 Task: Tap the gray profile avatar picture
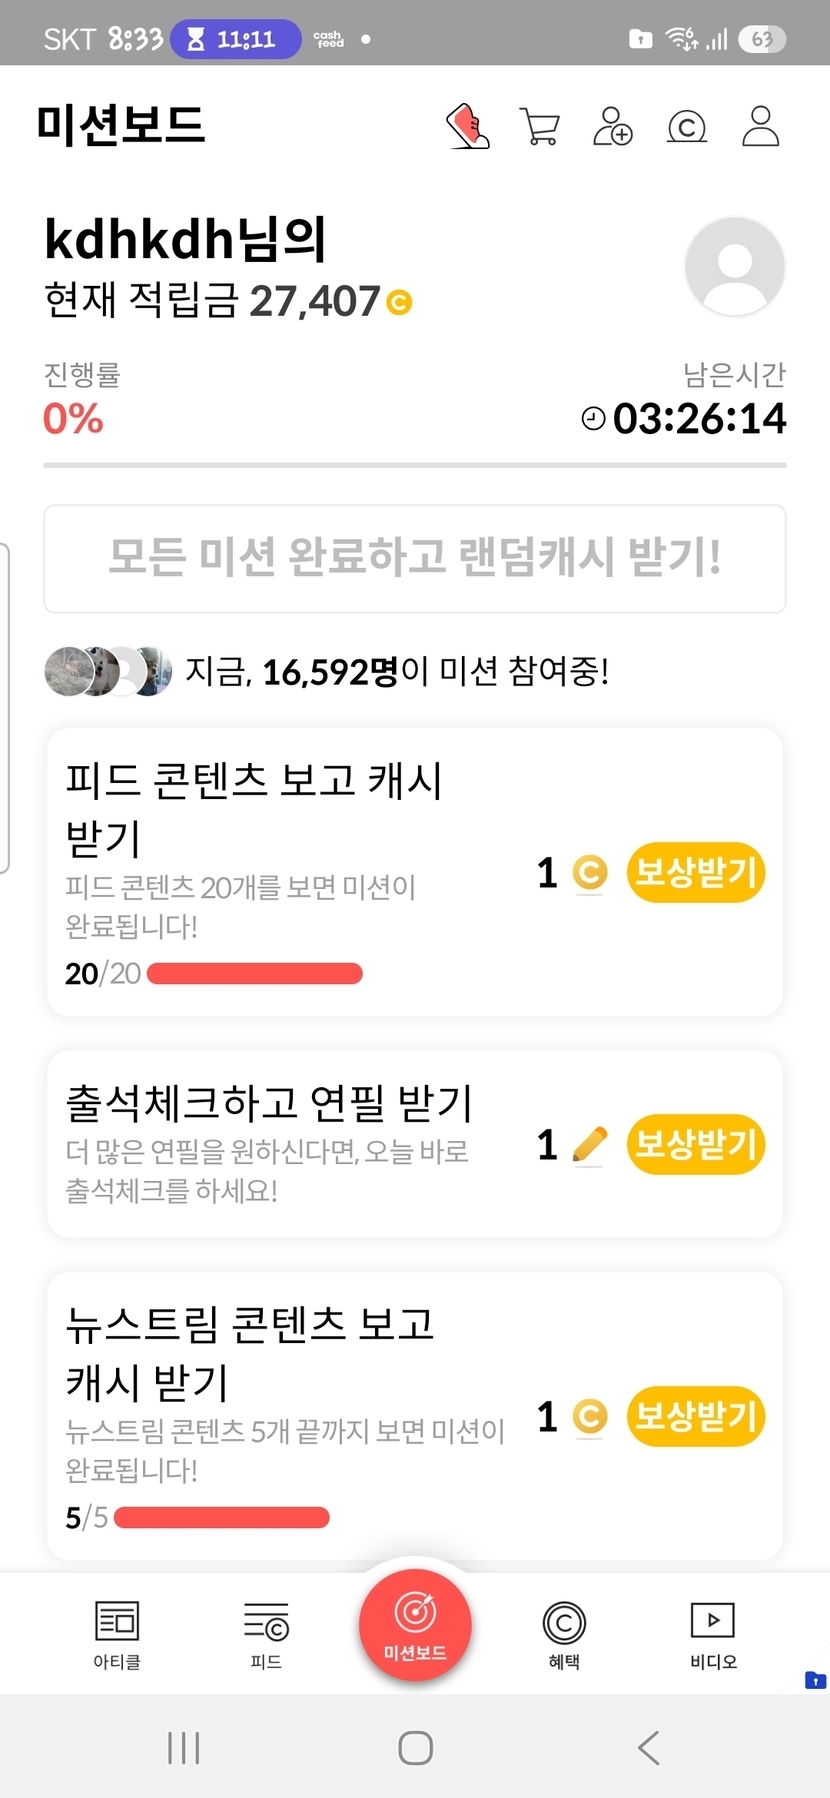pyautogui.click(x=734, y=267)
